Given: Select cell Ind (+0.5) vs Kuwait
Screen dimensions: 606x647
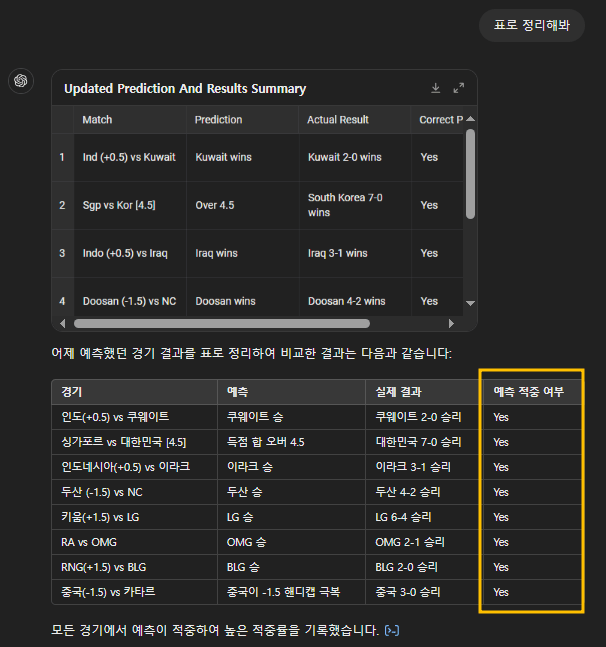Looking at the screenshot, I should pos(130,157).
